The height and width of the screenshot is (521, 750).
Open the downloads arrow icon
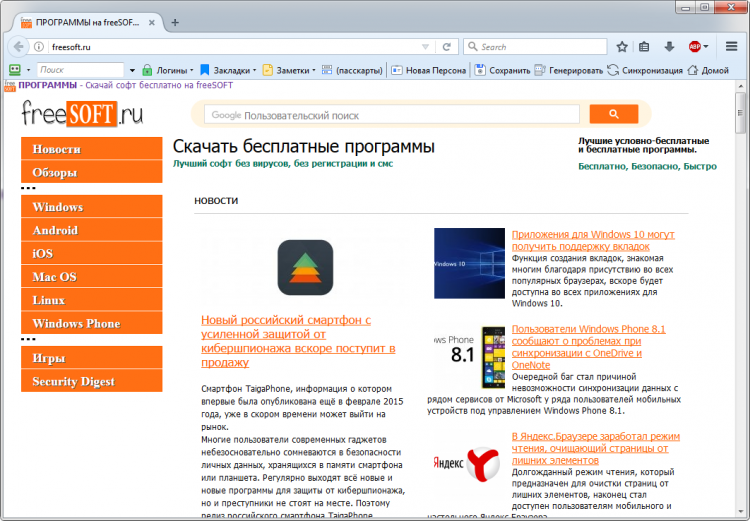tap(669, 47)
